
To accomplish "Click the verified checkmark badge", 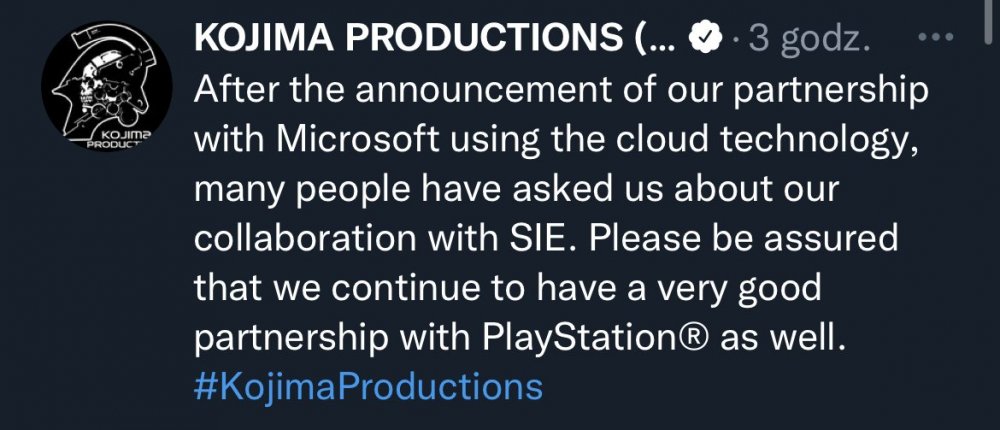I will click(x=706, y=39).
